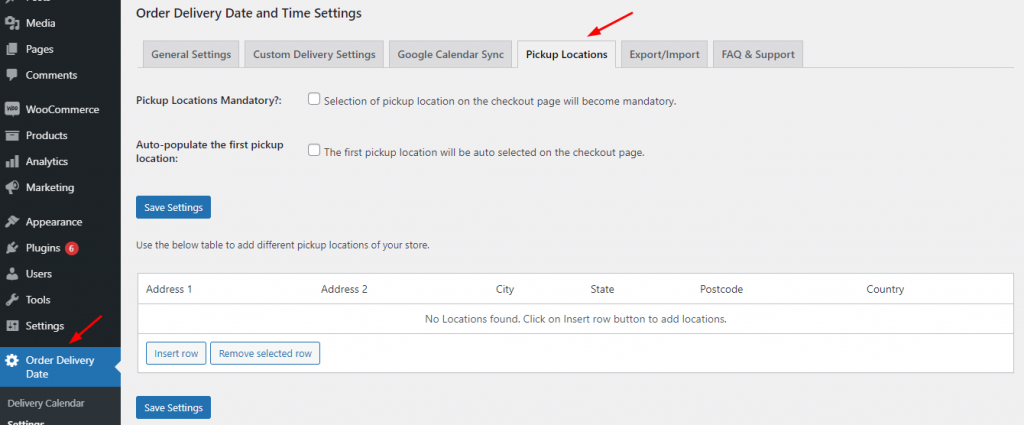Click the Analytics bar chart icon
Screen dimensions: 1024x425
coord(11,161)
